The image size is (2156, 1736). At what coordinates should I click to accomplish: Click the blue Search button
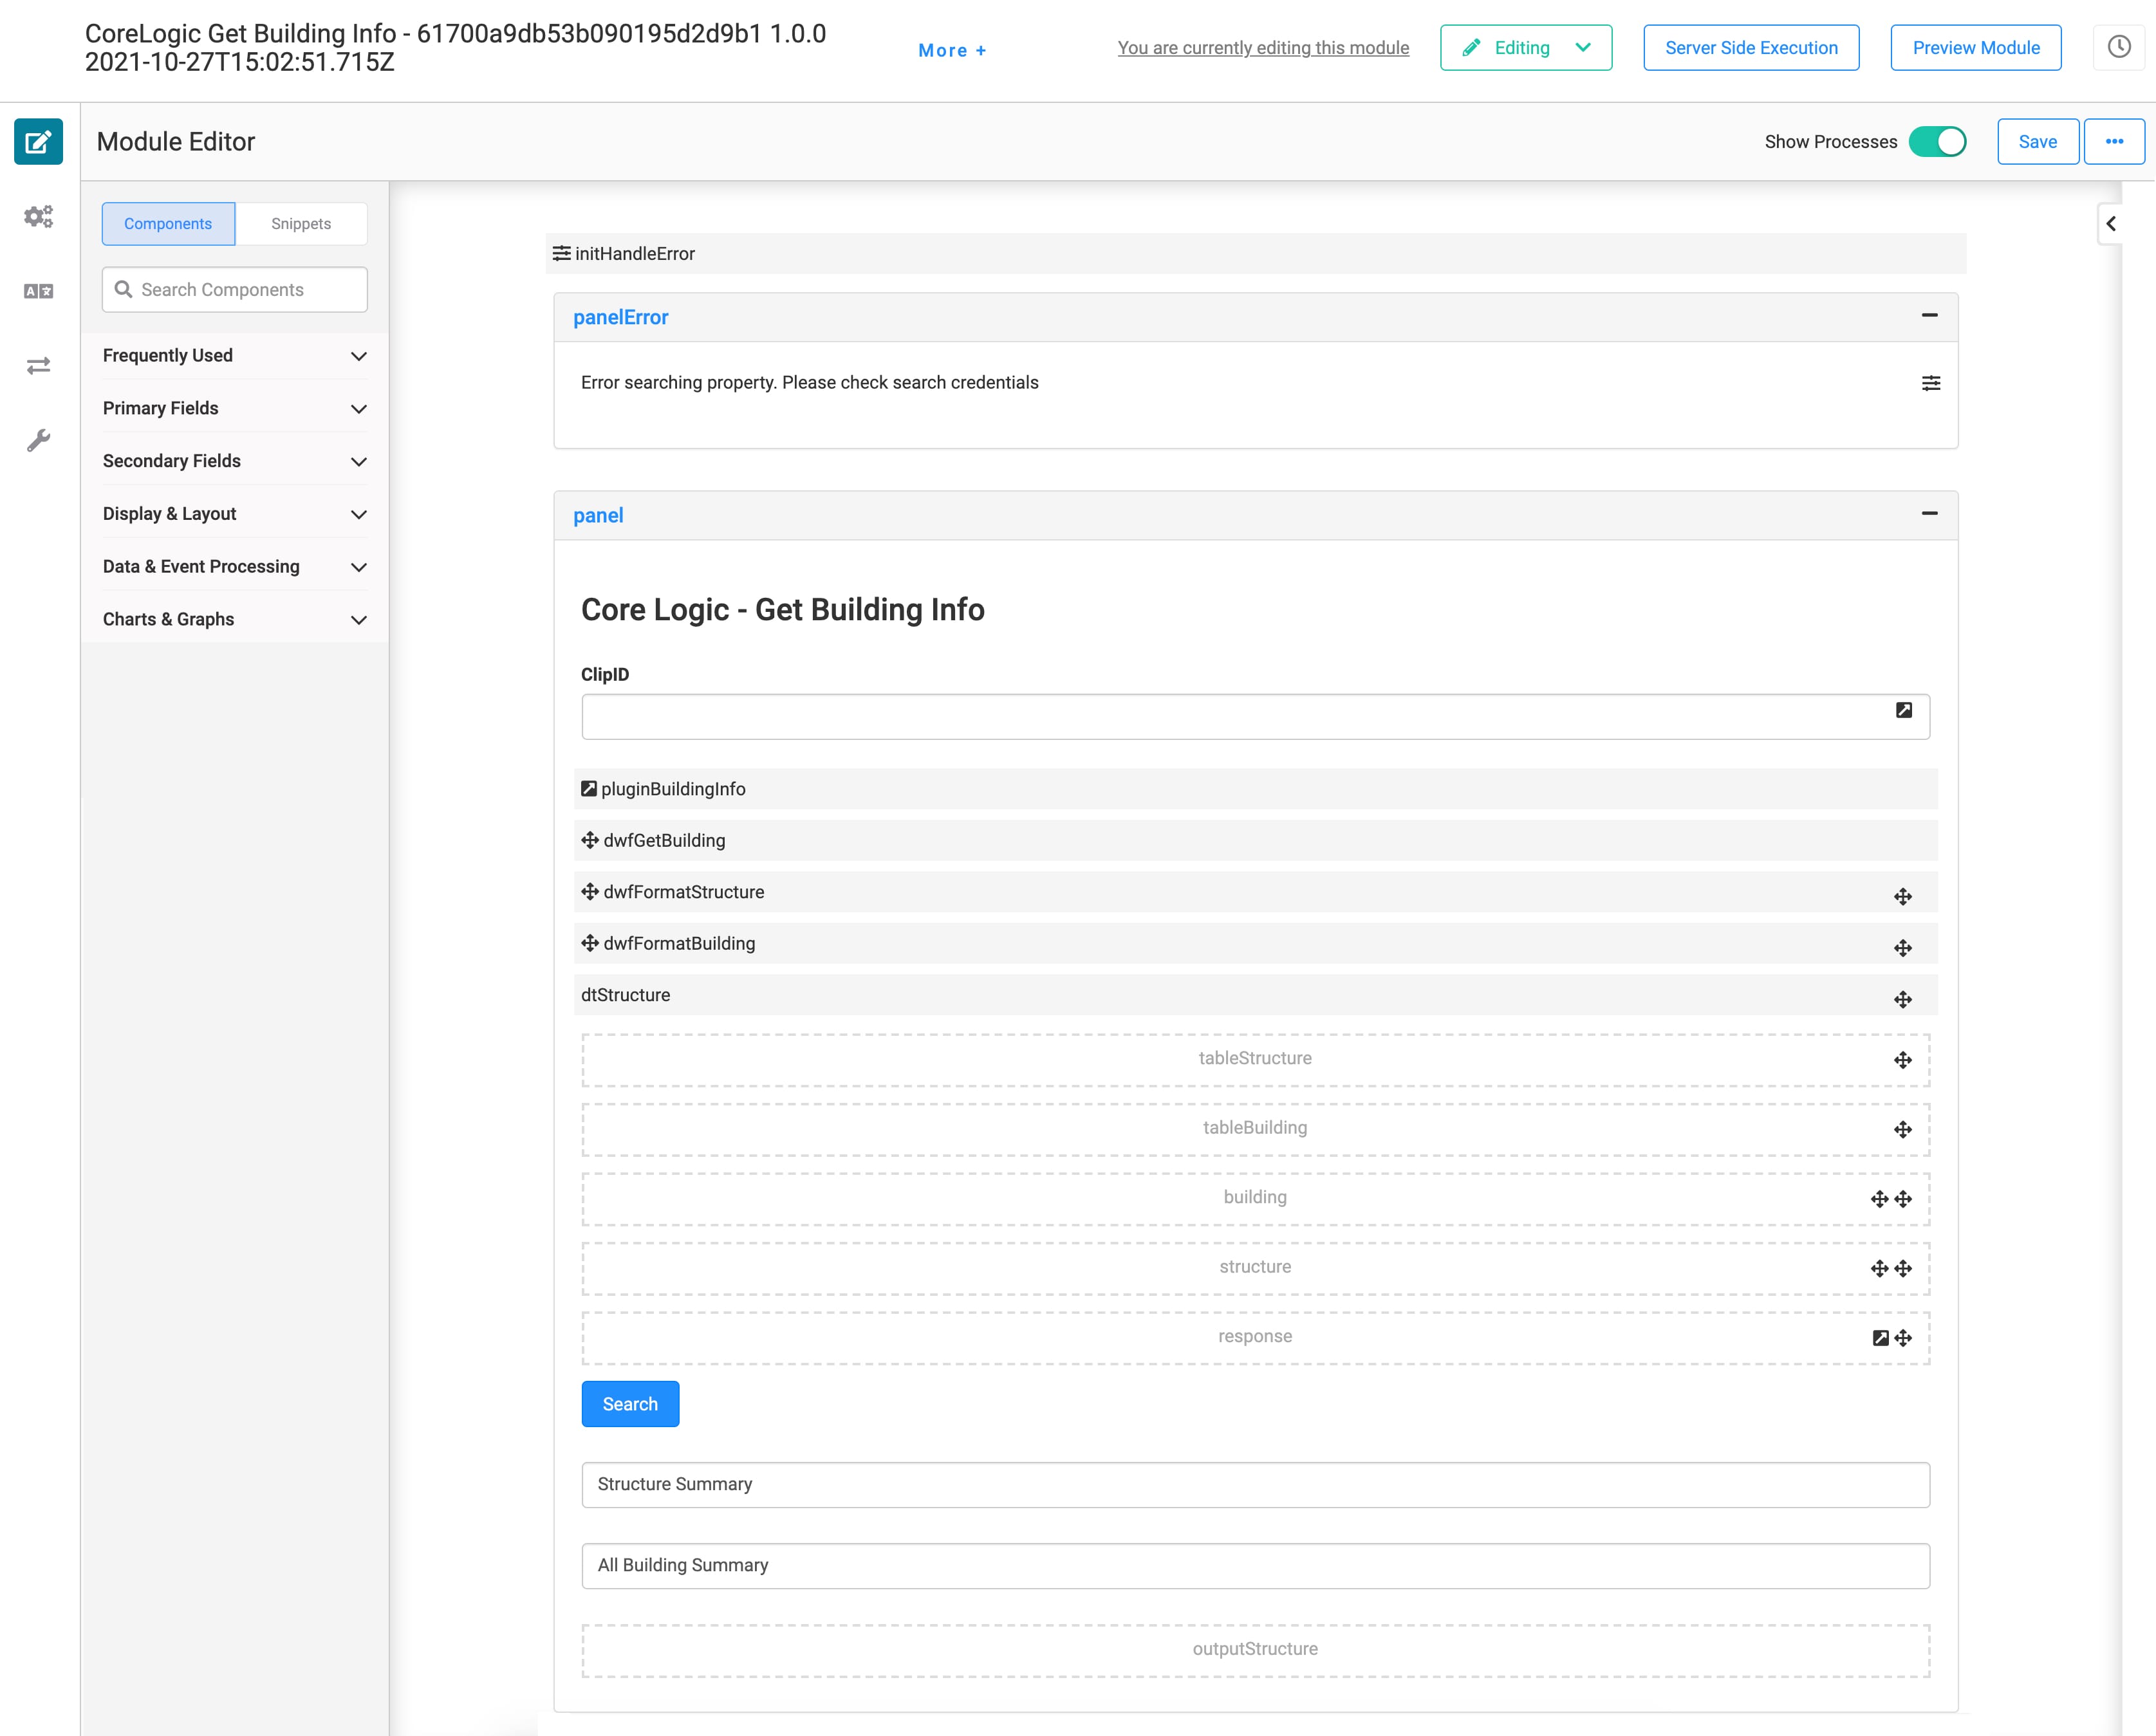coord(630,1404)
